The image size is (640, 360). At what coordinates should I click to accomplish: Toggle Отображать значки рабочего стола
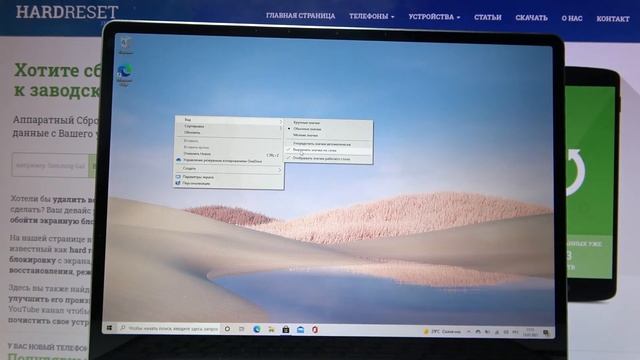[x=321, y=158]
